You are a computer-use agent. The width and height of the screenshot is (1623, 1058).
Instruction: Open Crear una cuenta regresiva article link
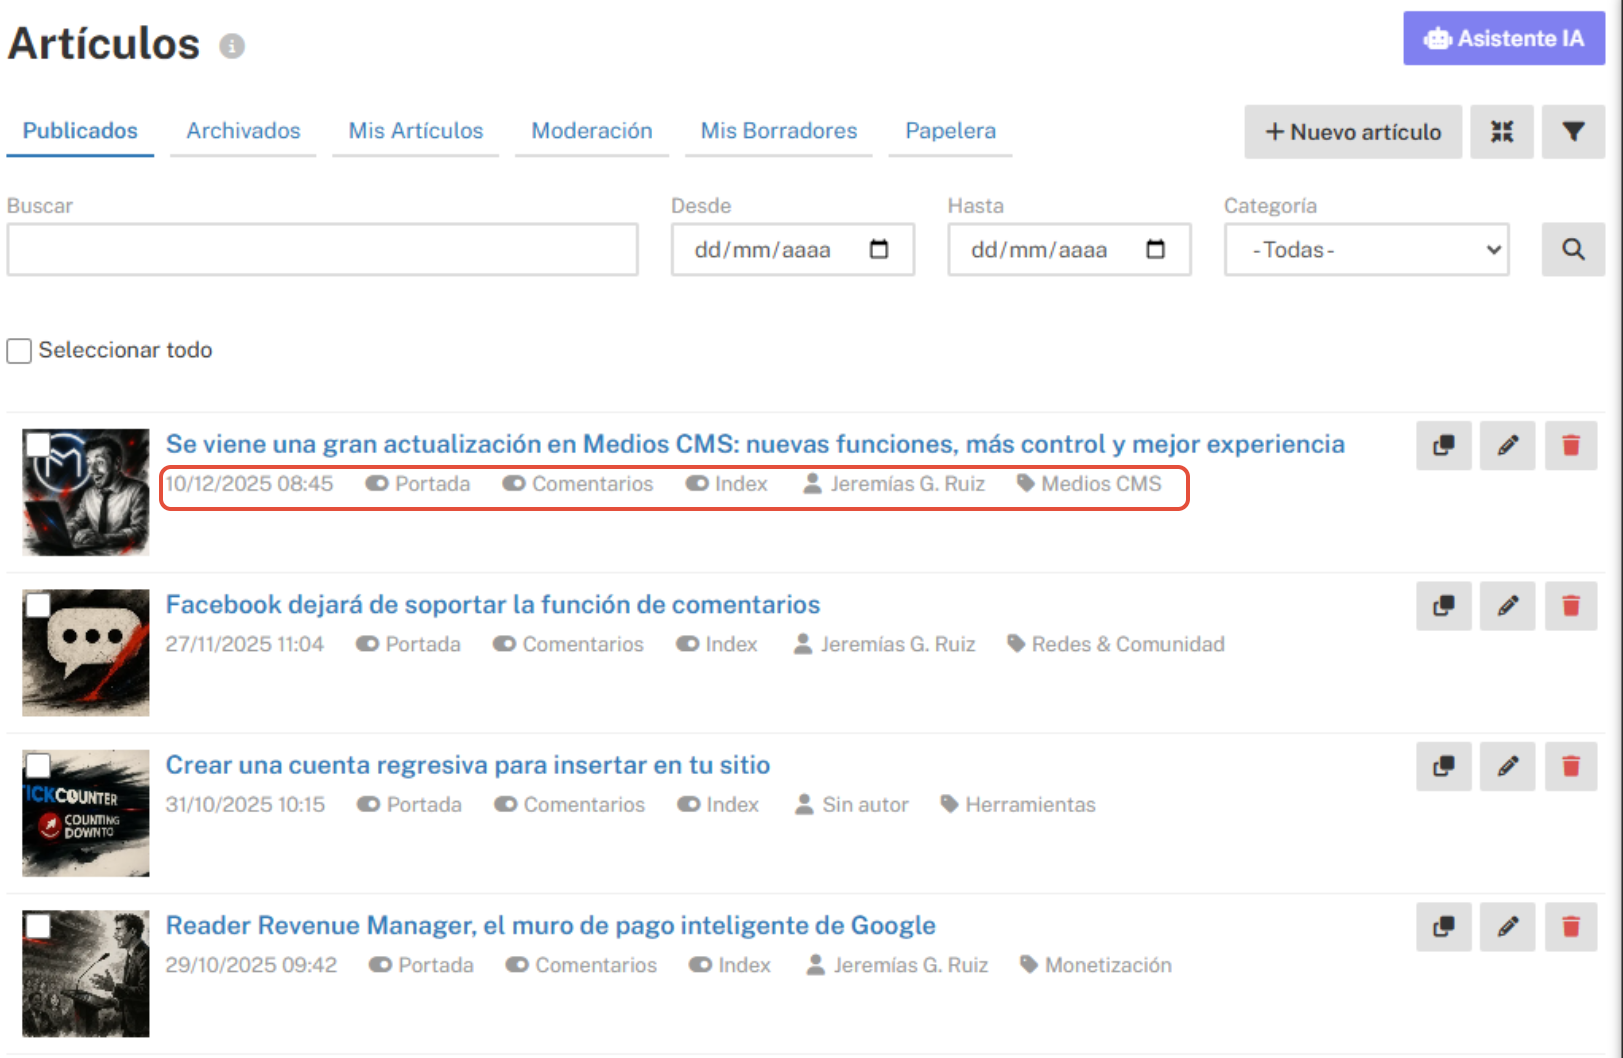468,765
